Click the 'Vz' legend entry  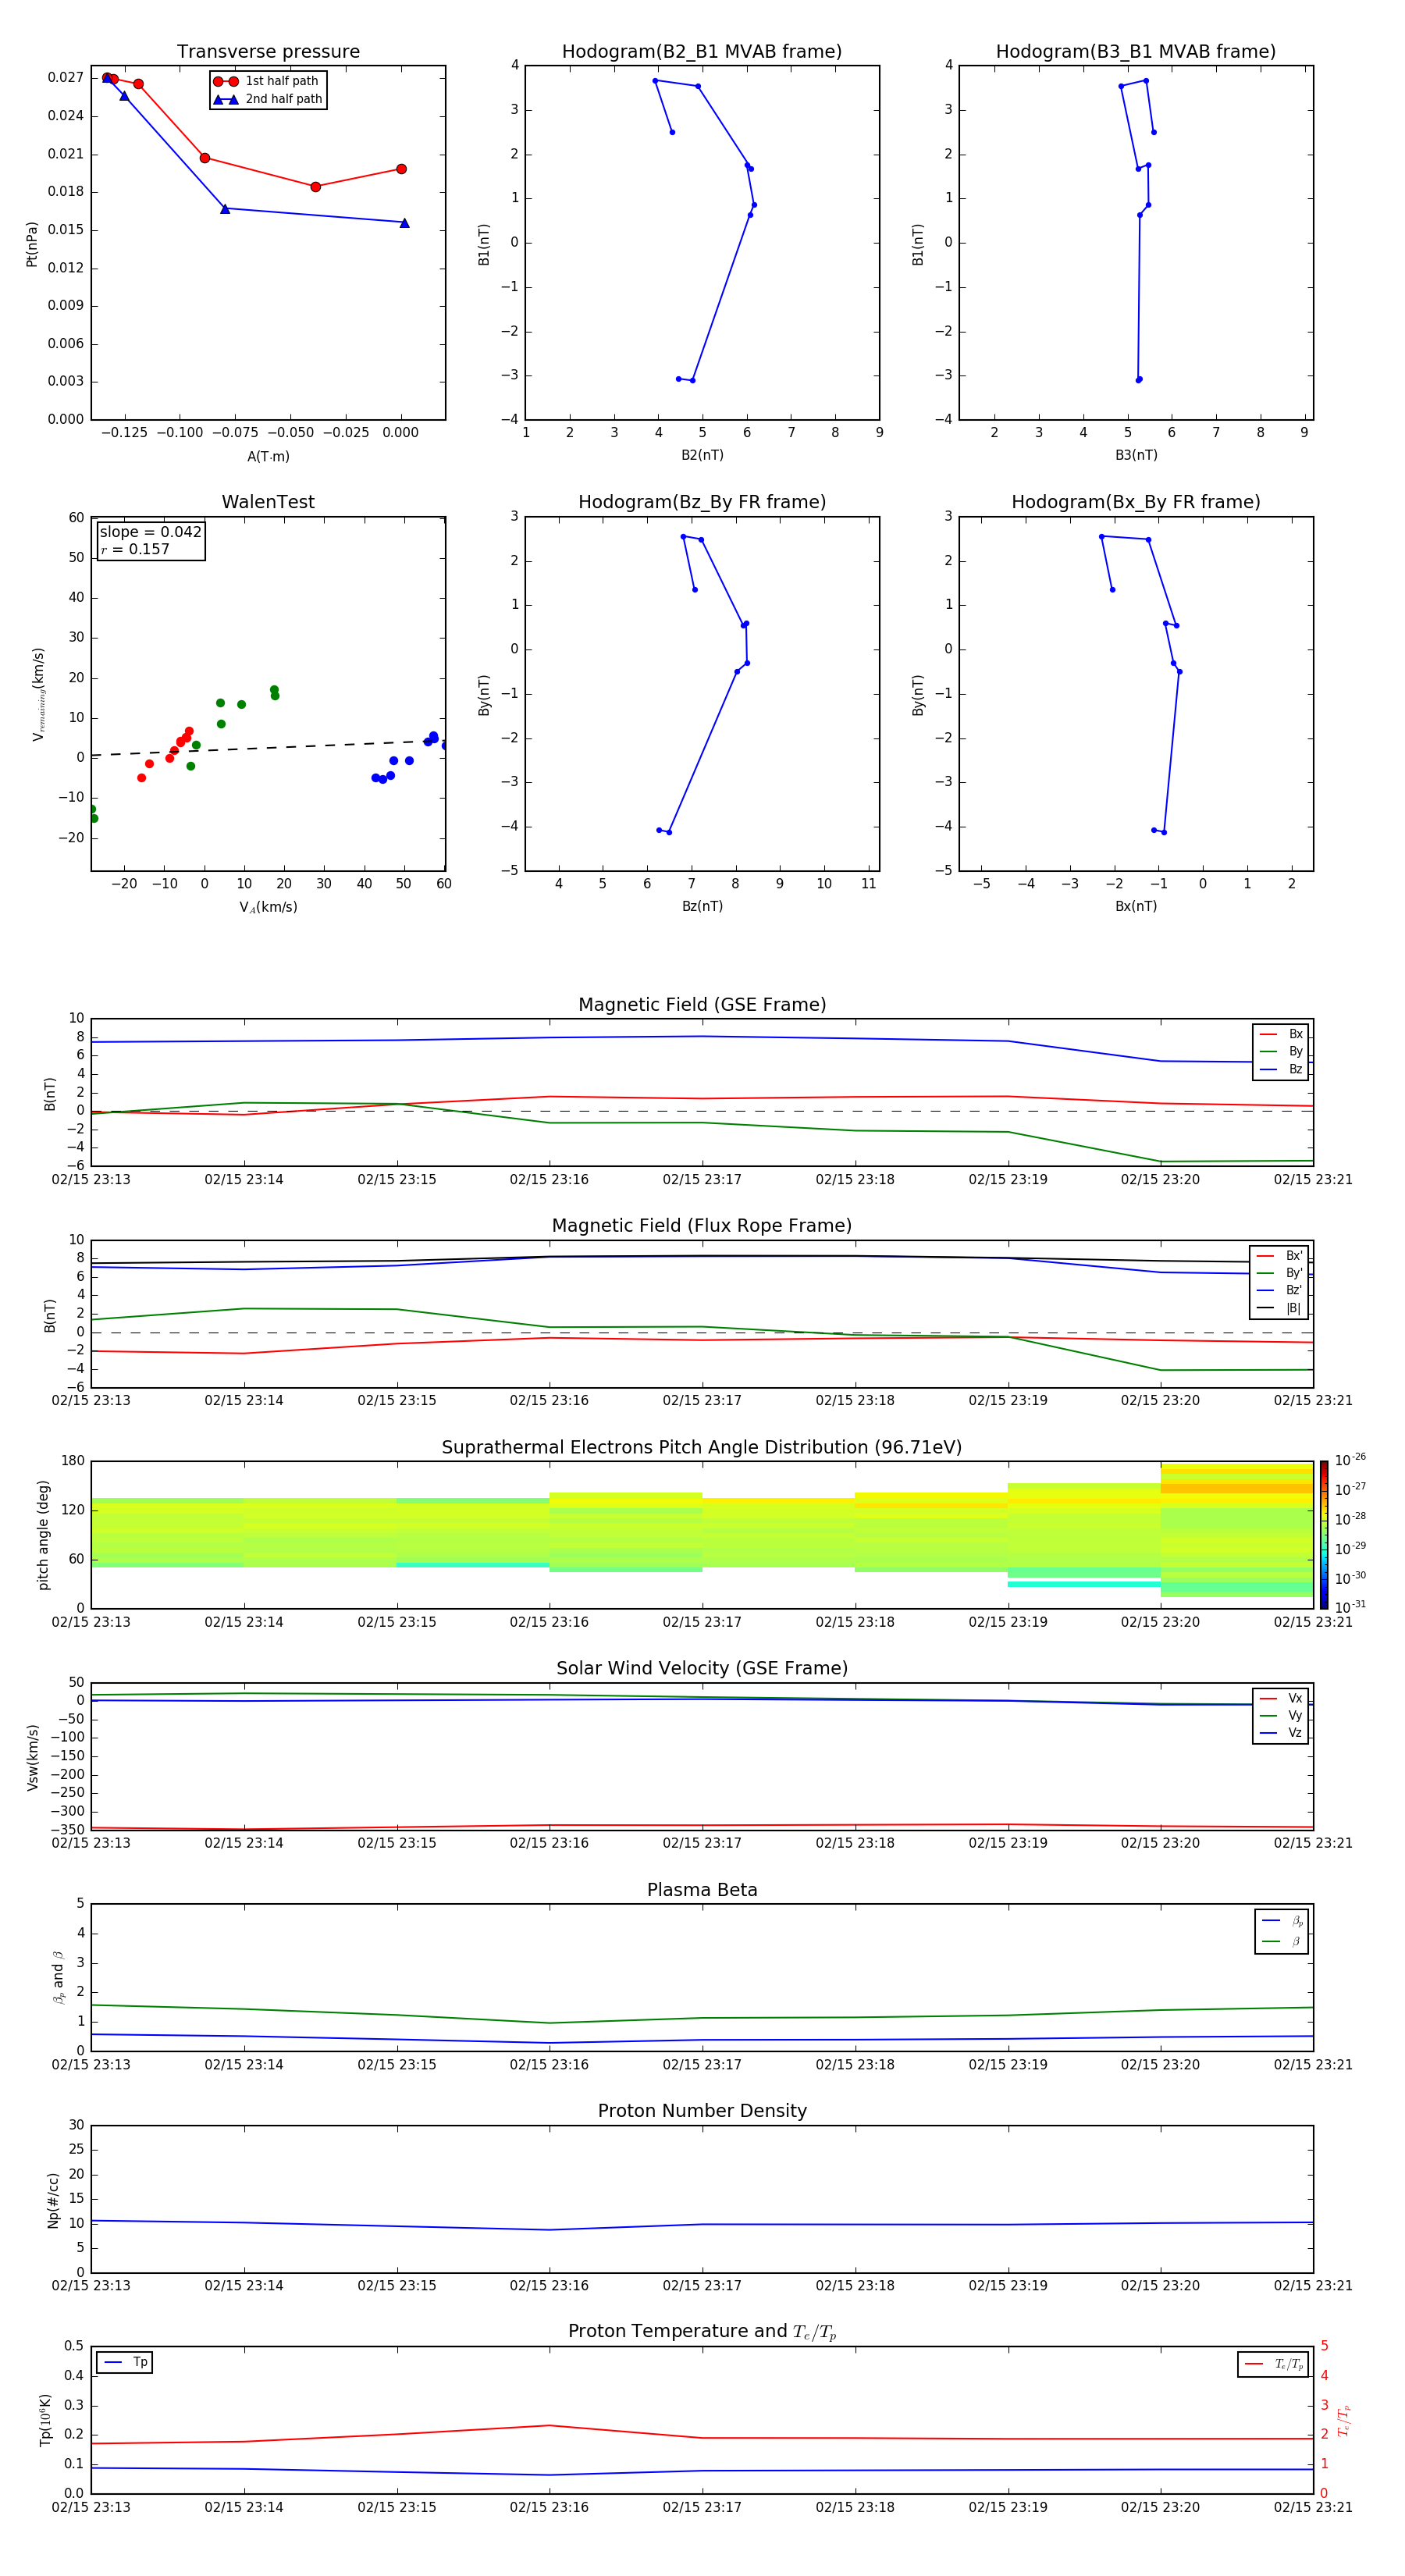click(1282, 1733)
